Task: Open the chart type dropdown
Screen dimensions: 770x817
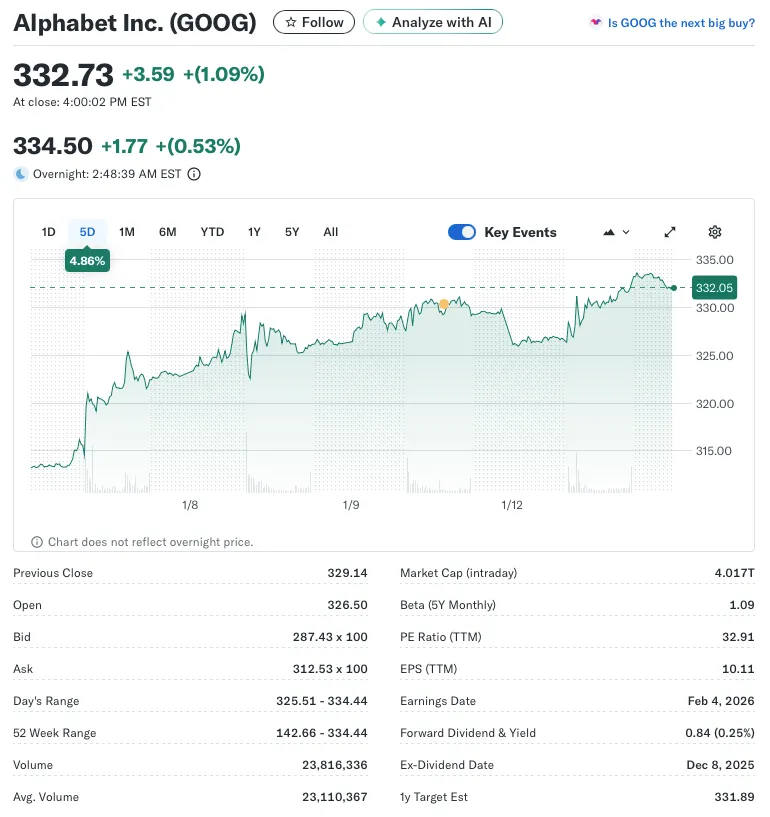Action: (616, 232)
